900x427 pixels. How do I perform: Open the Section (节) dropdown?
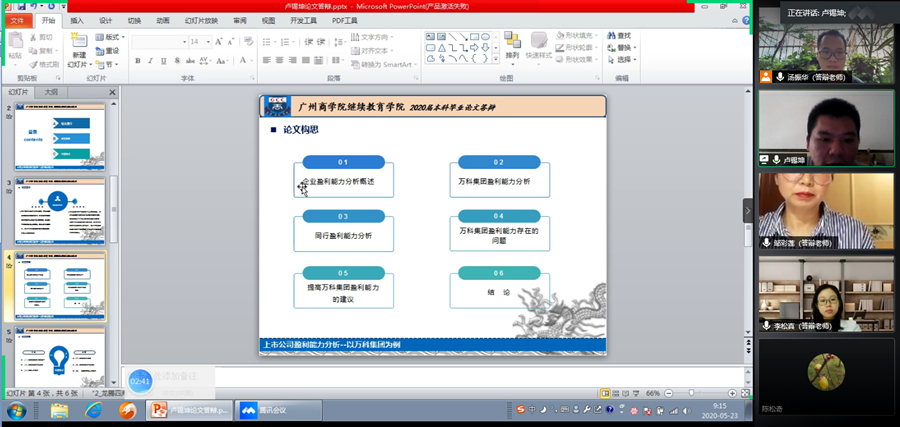click(107, 64)
